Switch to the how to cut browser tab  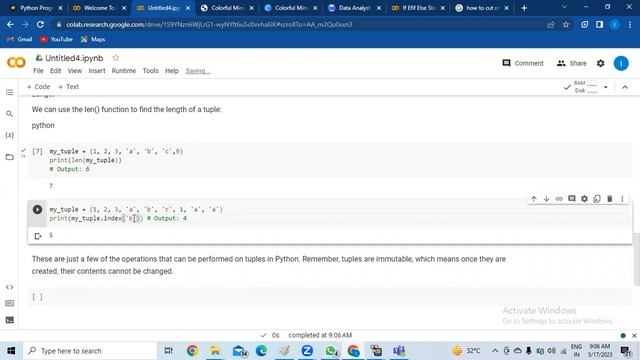pos(481,8)
